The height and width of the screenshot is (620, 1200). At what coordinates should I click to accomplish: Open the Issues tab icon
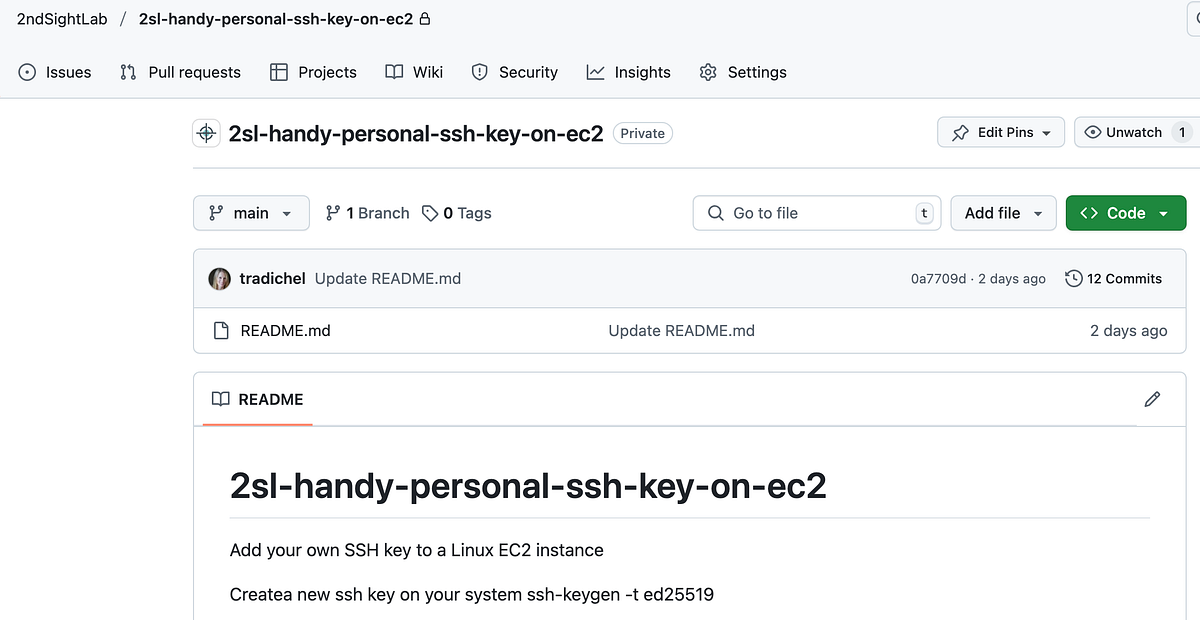(x=25, y=72)
